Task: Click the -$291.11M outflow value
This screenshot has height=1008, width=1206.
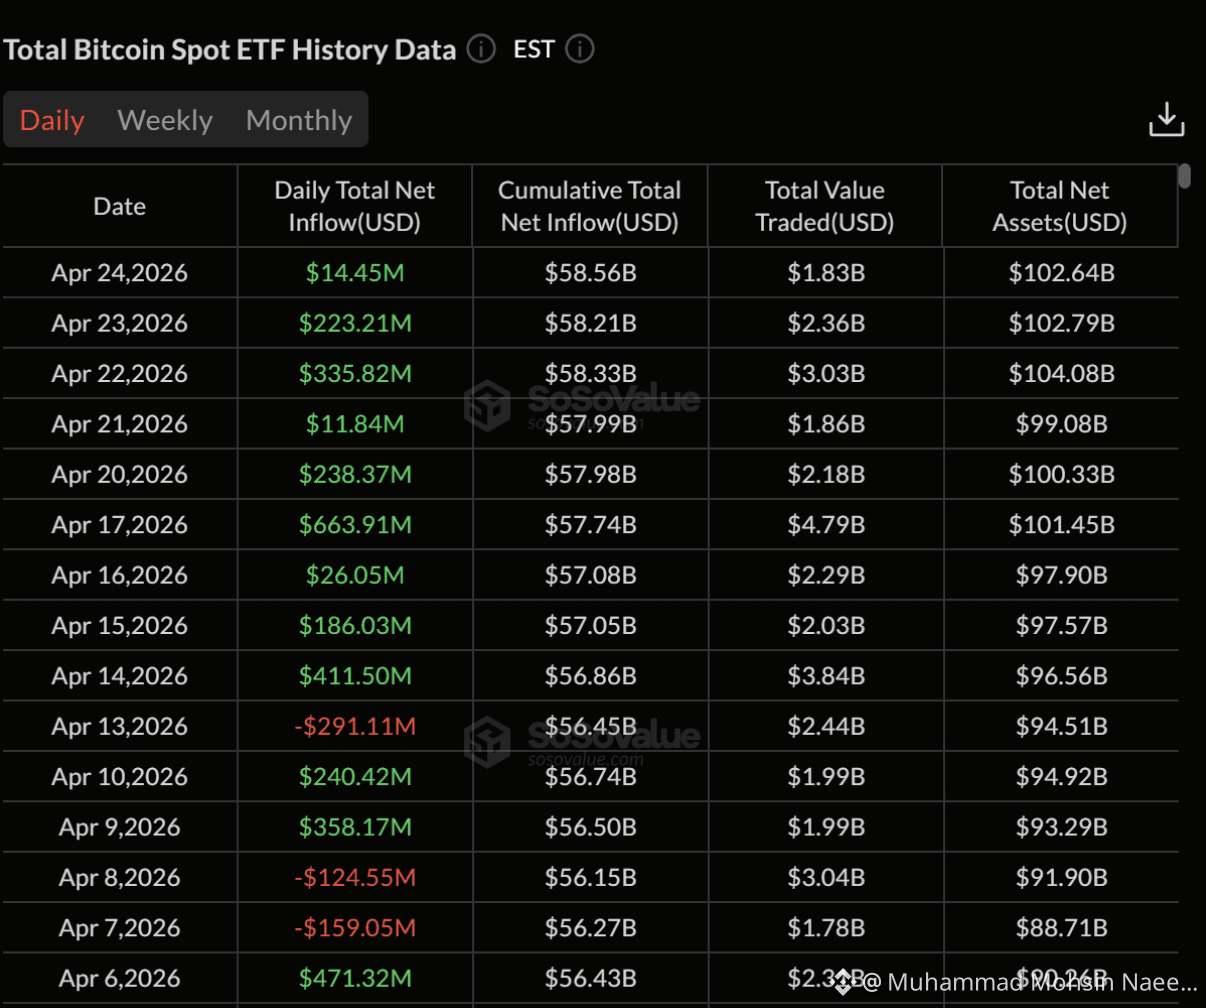Action: pos(355,726)
